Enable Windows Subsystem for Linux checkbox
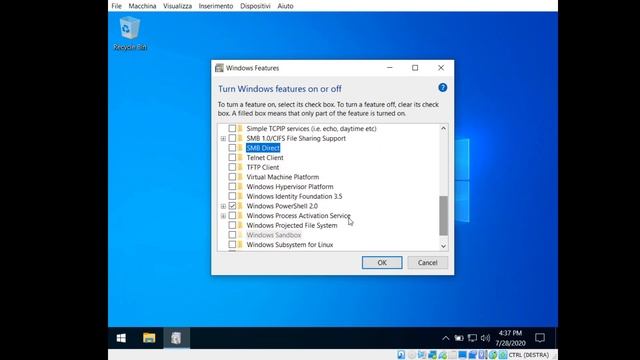This screenshot has height=360, width=640. (232, 244)
